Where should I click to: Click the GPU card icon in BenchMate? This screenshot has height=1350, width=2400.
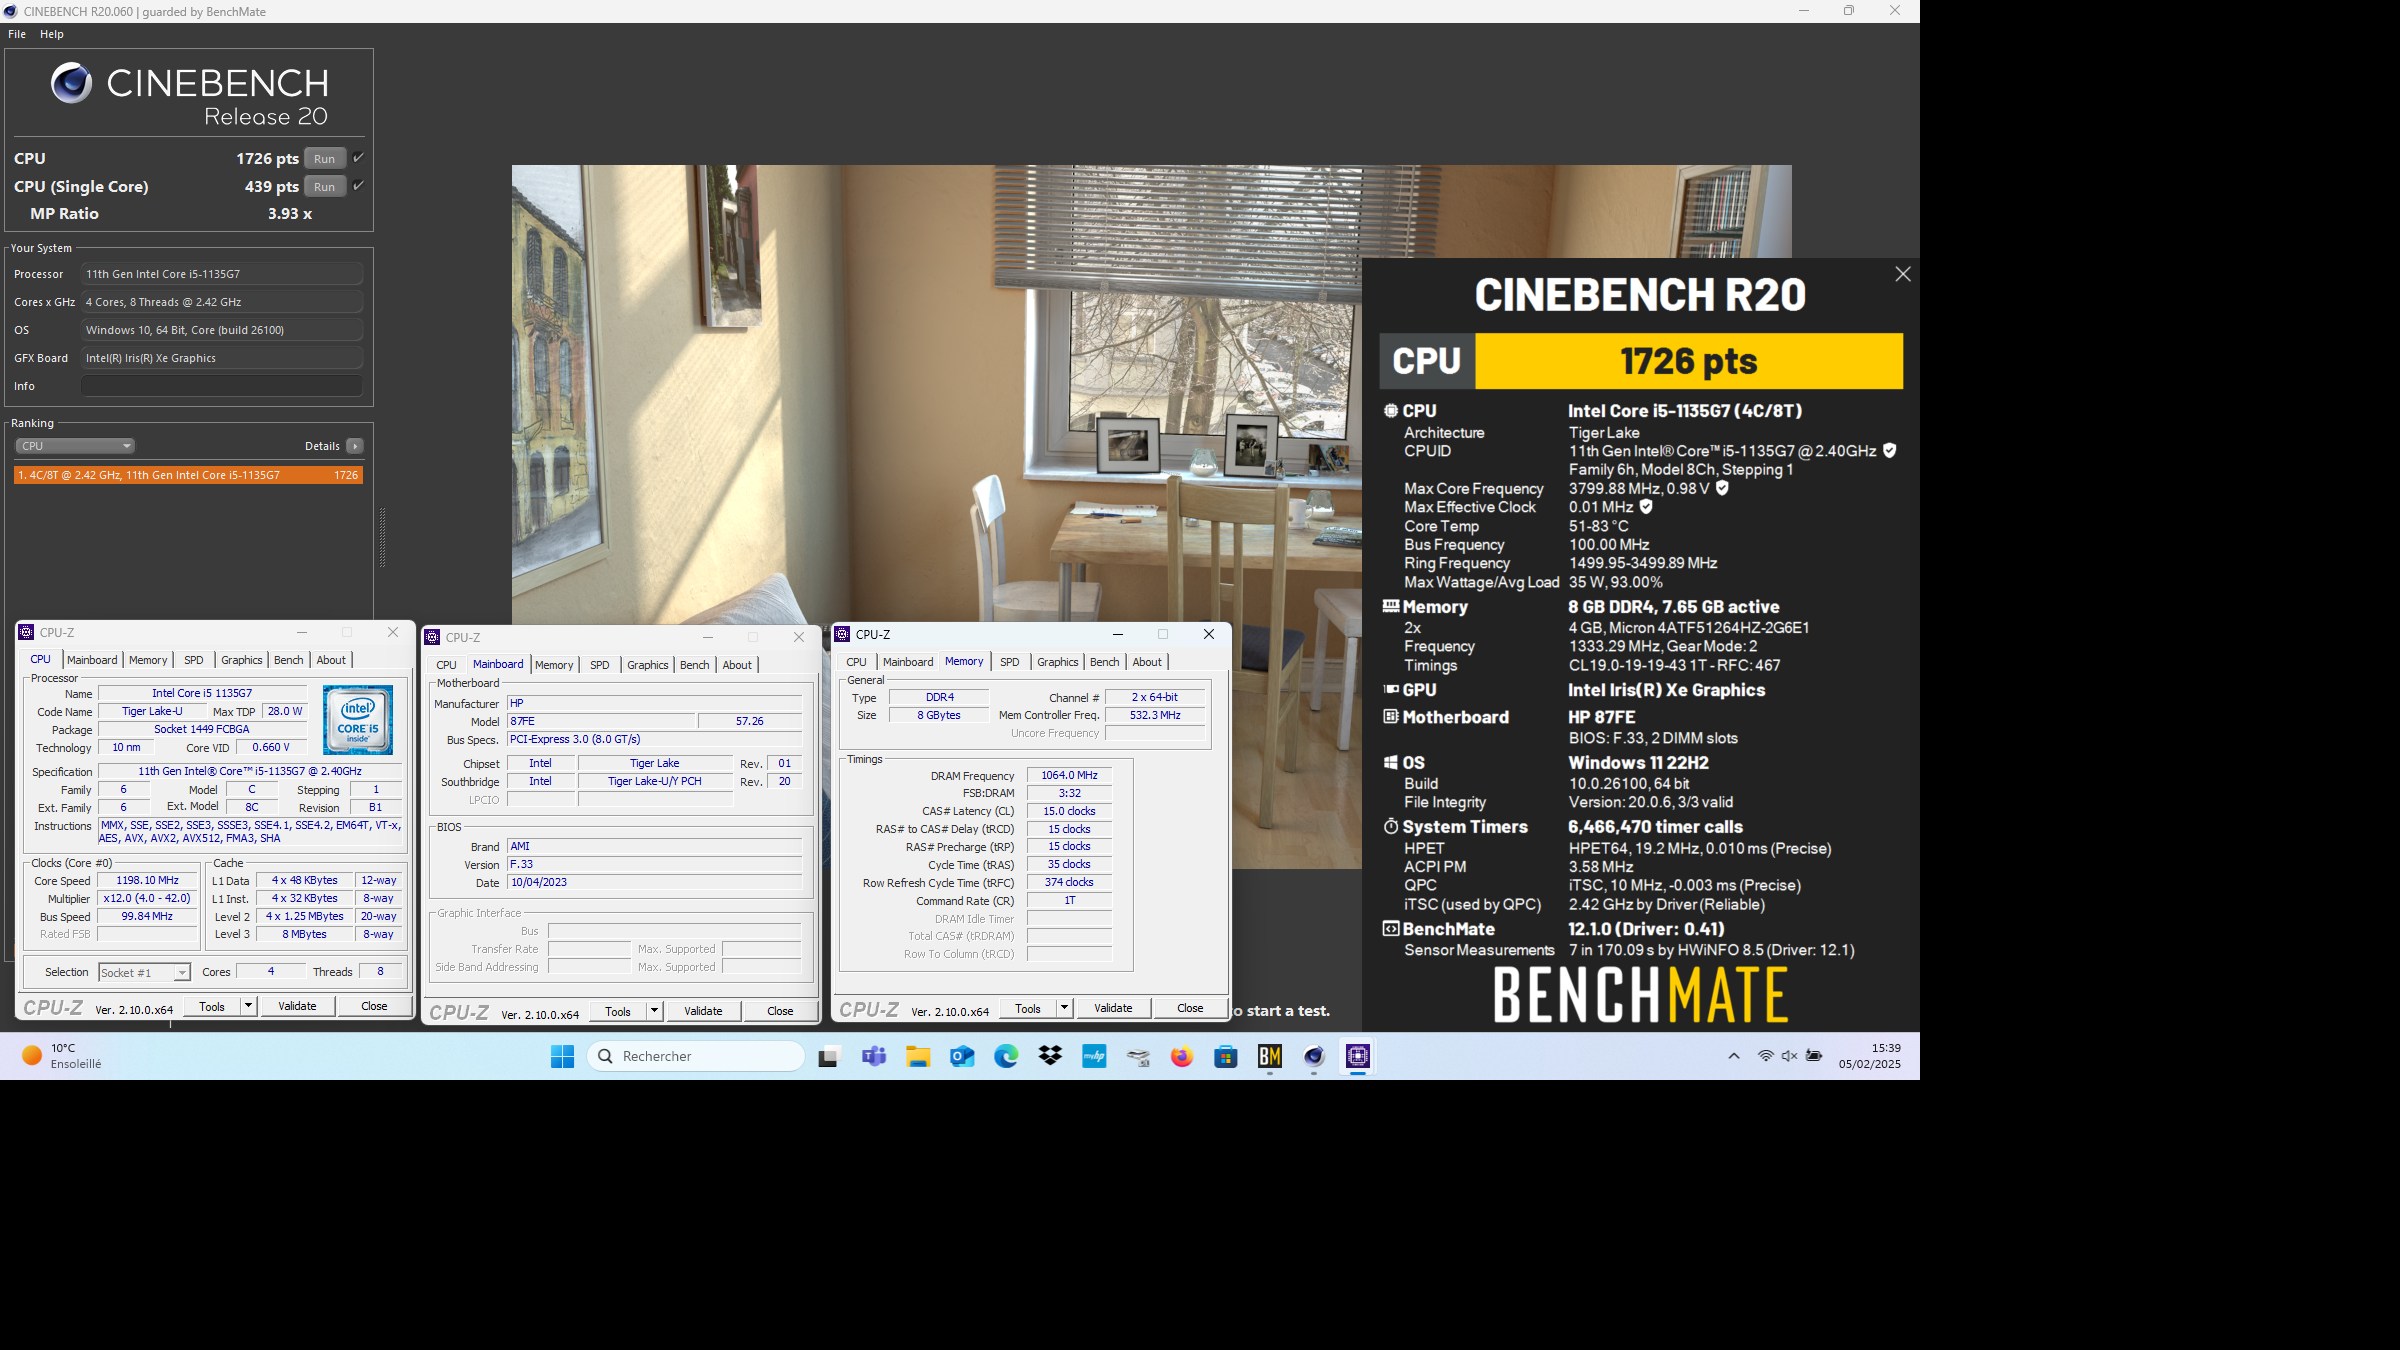pyautogui.click(x=1391, y=689)
